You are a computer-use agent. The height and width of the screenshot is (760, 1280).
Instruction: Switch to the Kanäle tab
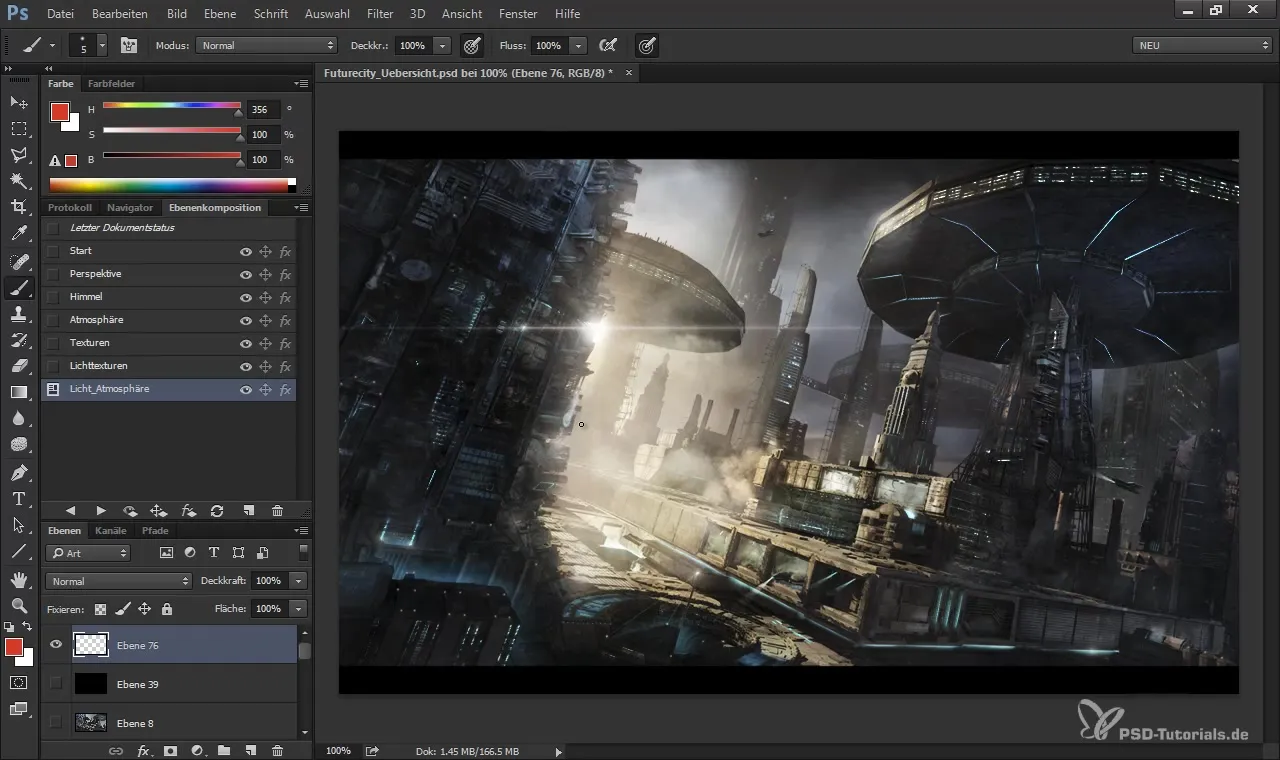(111, 531)
